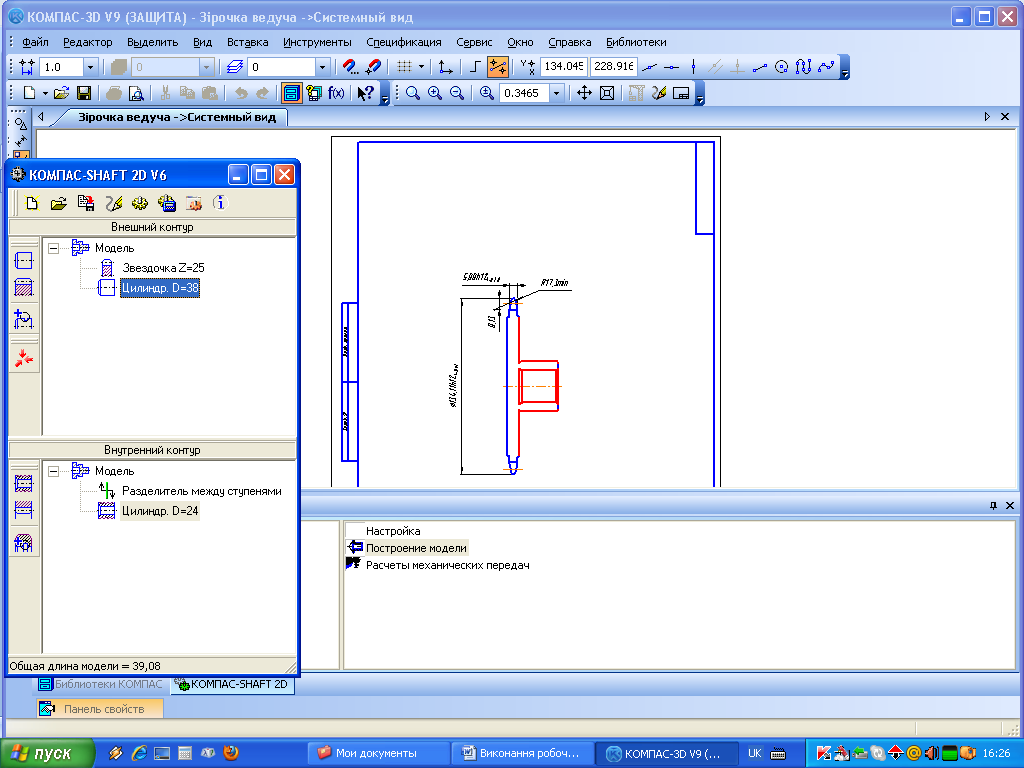Open model folder icon in KOMPAS-SHAFT 2D toolbar
Image resolution: width=1024 pixels, height=768 pixels.
tap(59, 203)
